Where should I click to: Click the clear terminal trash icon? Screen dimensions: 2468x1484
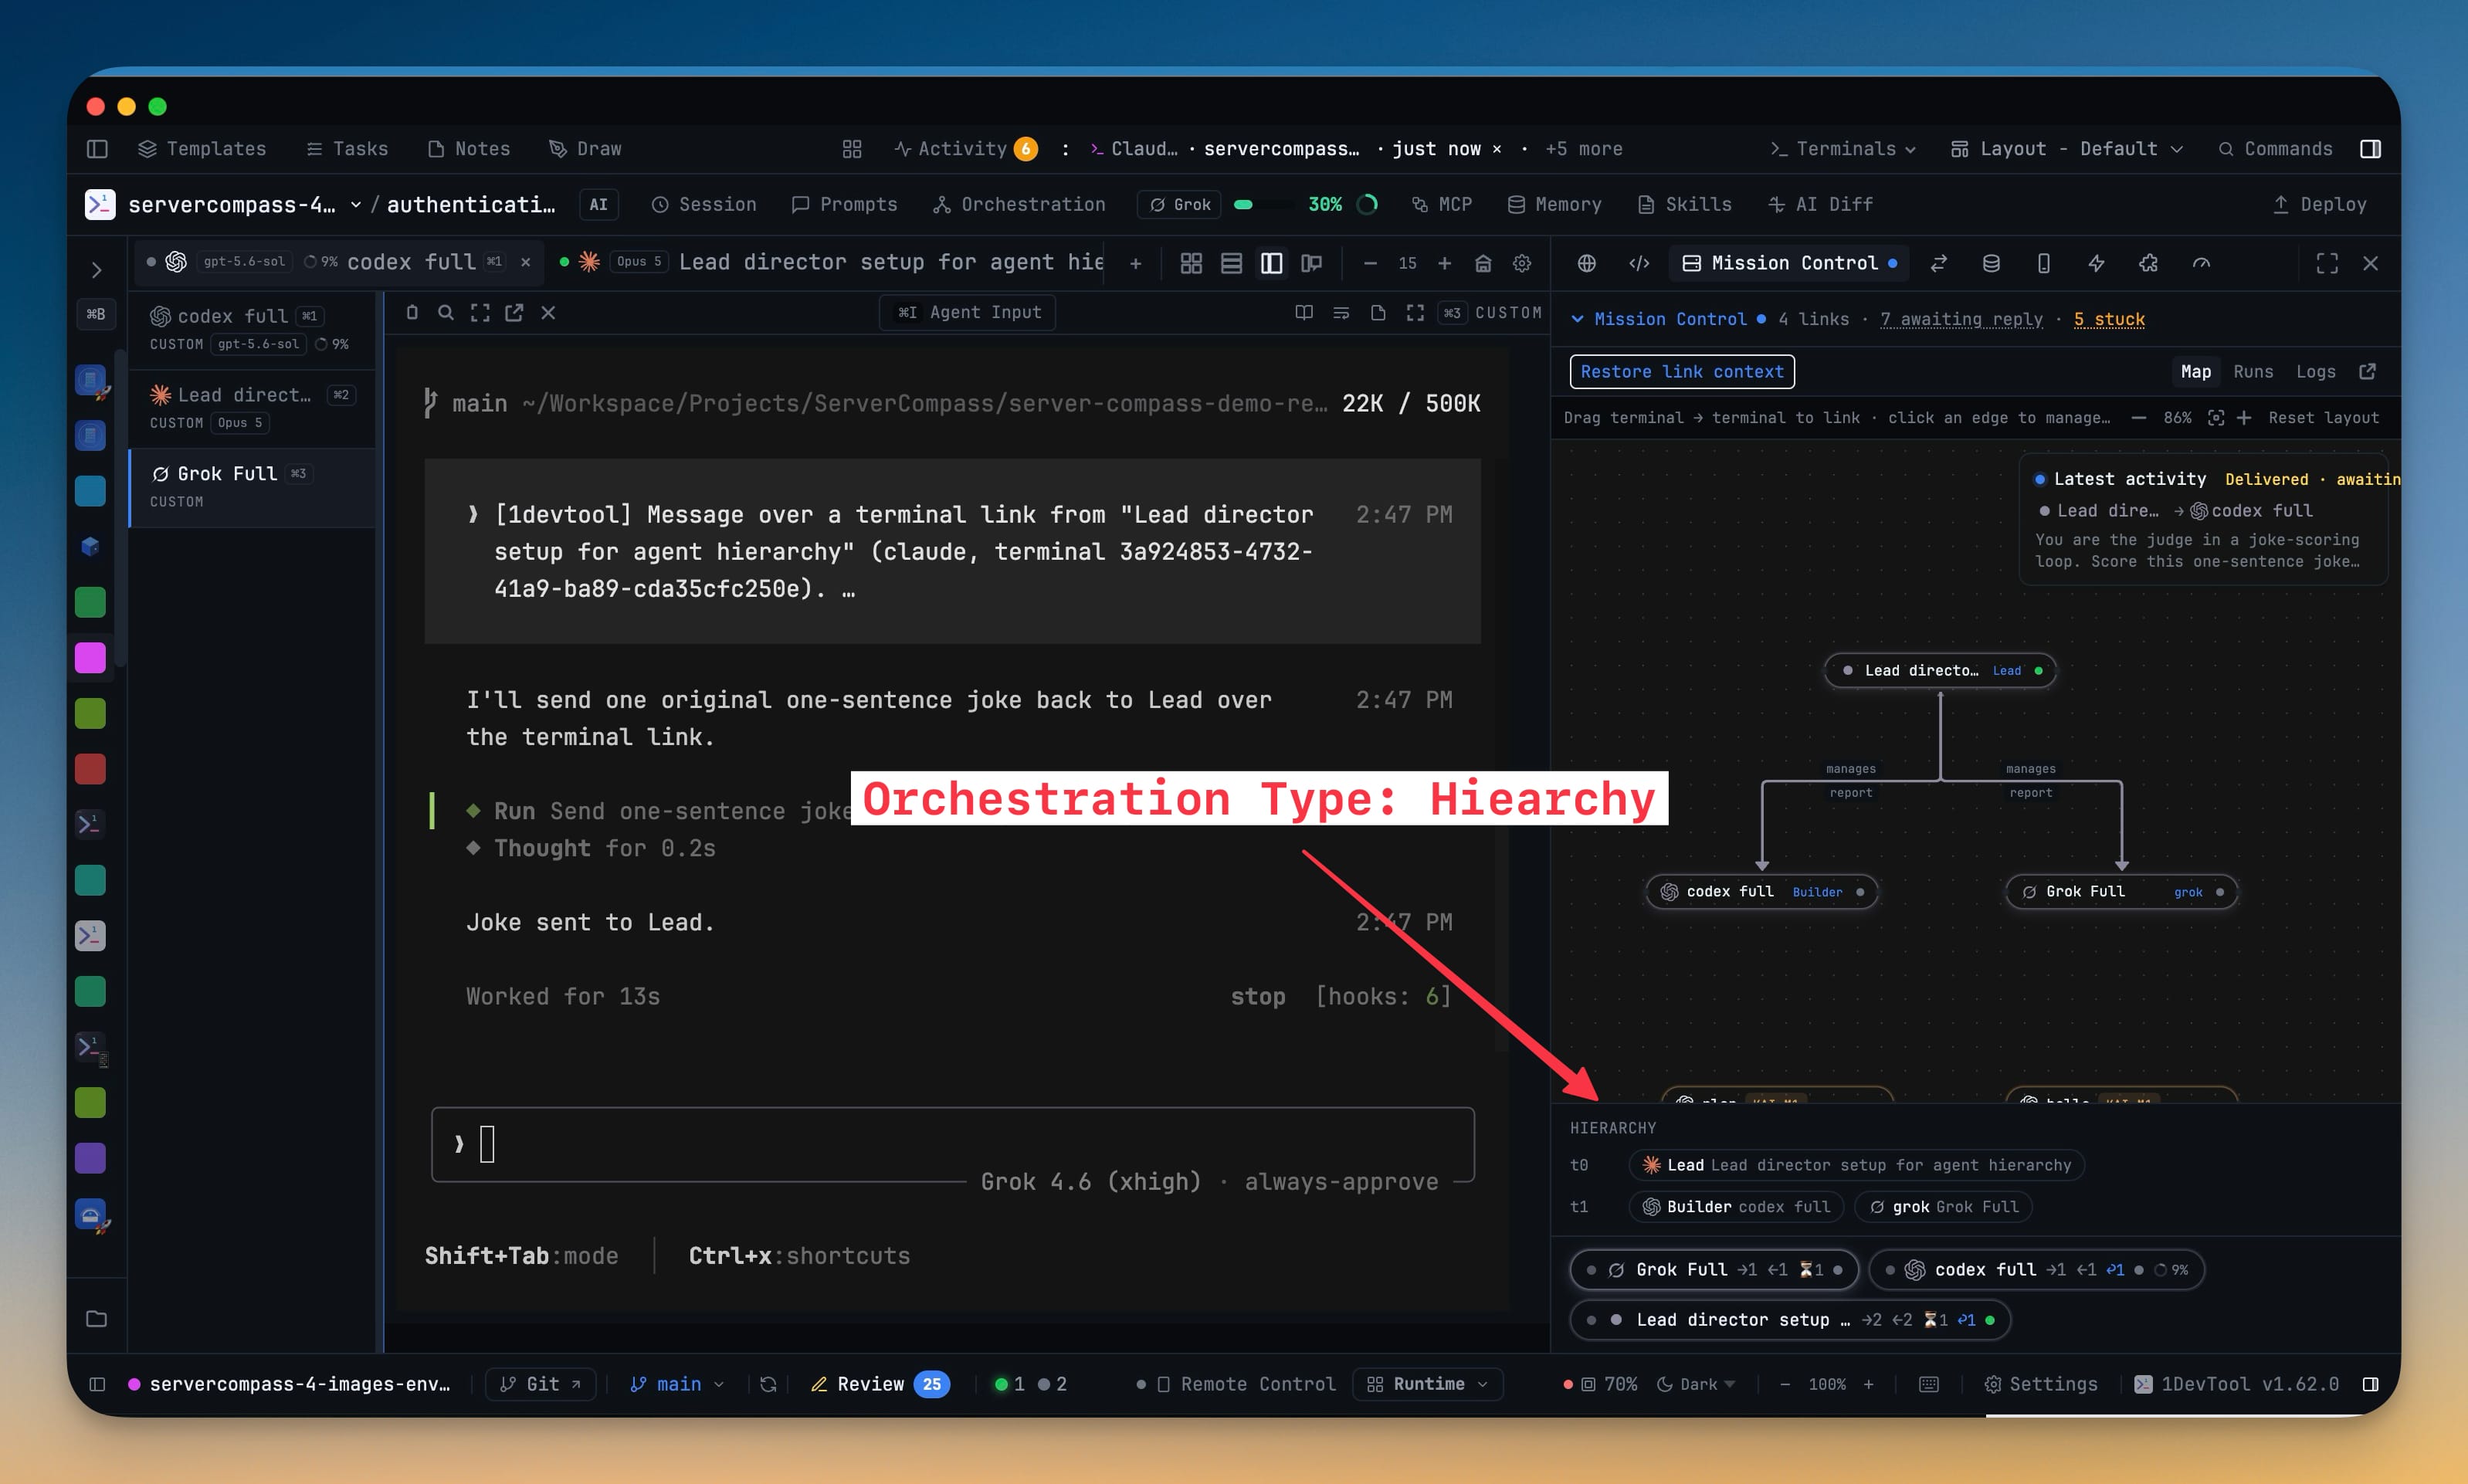click(x=412, y=313)
